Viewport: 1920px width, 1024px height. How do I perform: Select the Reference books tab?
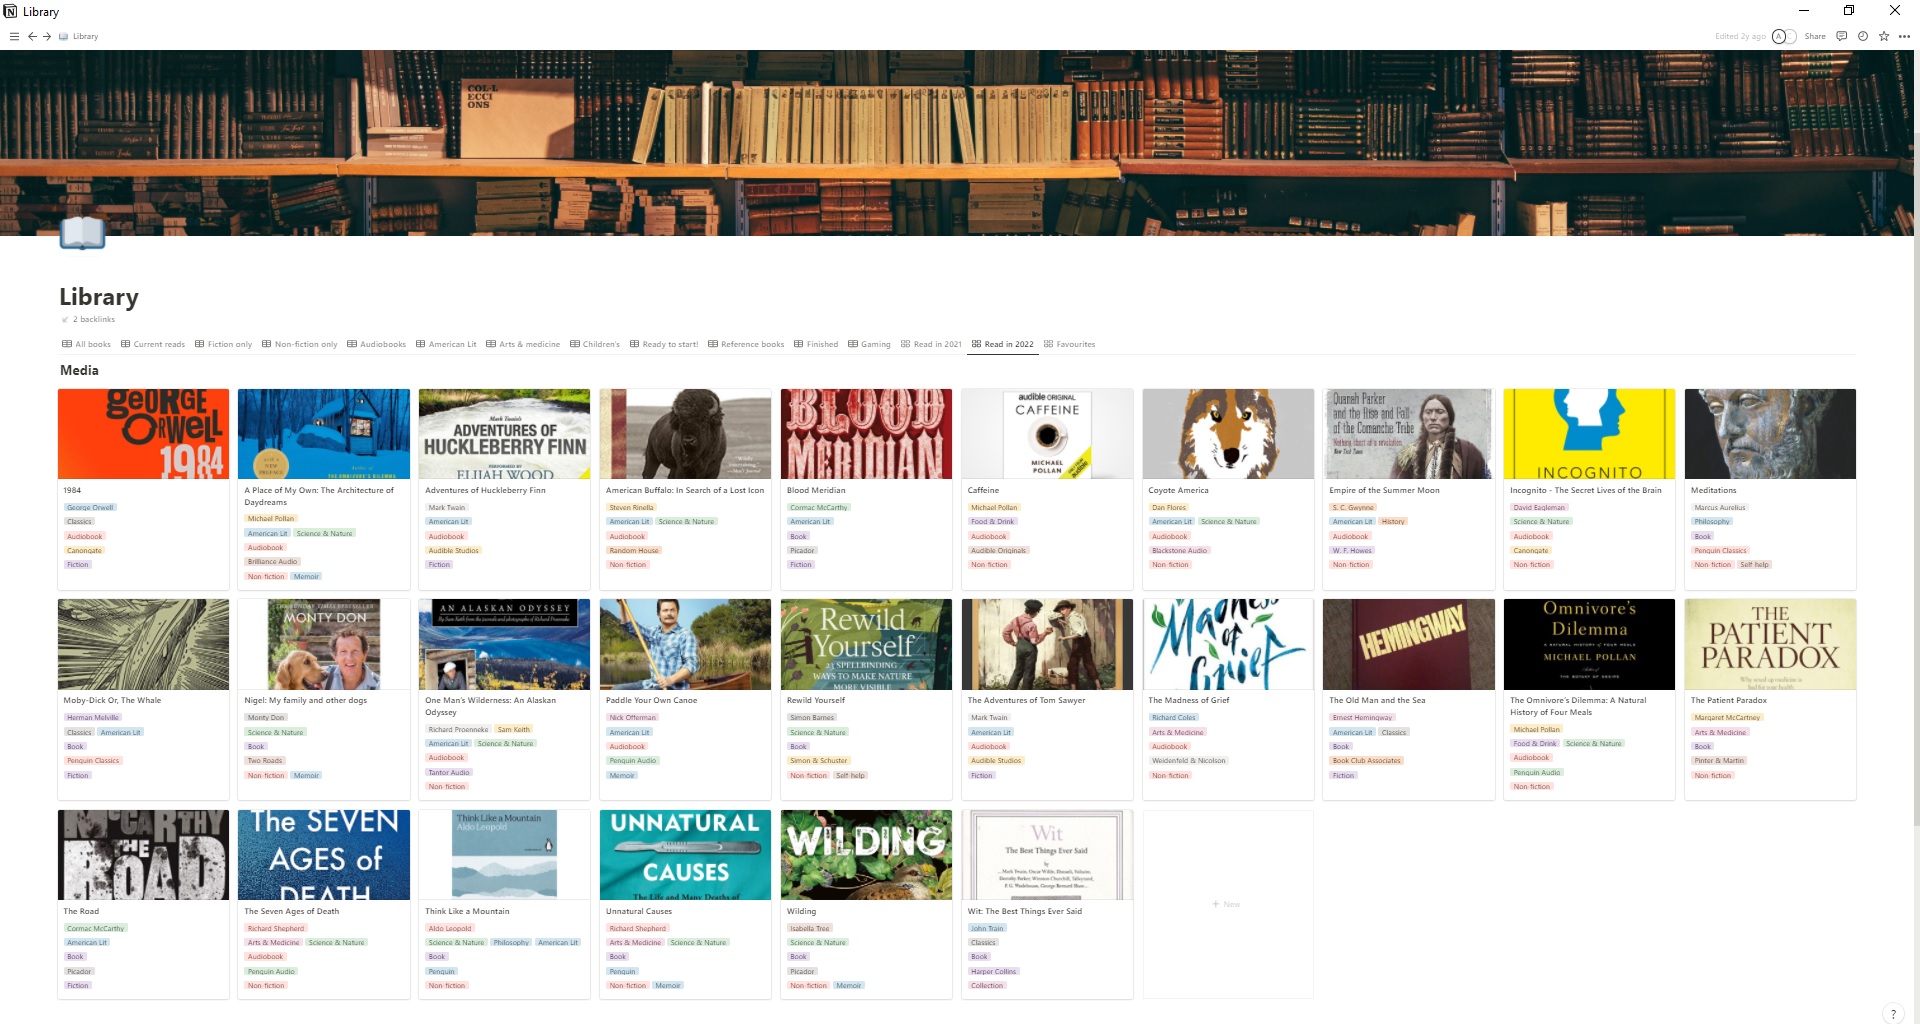pos(746,344)
